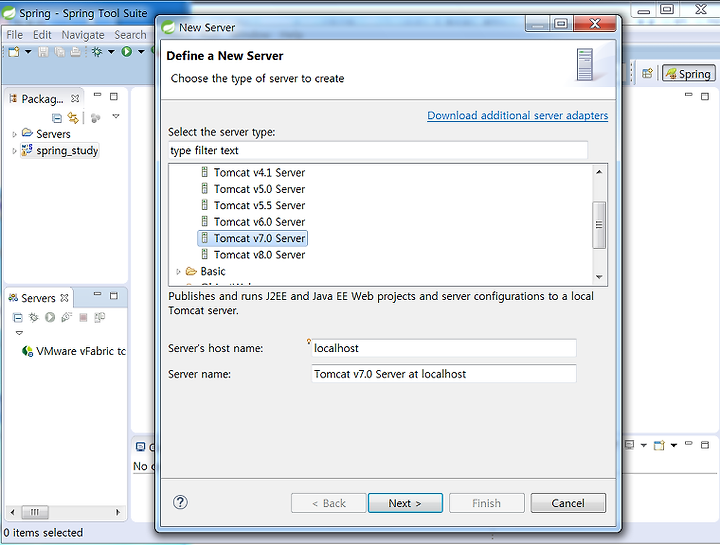Click Start server in debug mode icon
Image resolution: width=720 pixels, height=545 pixels.
[34, 317]
